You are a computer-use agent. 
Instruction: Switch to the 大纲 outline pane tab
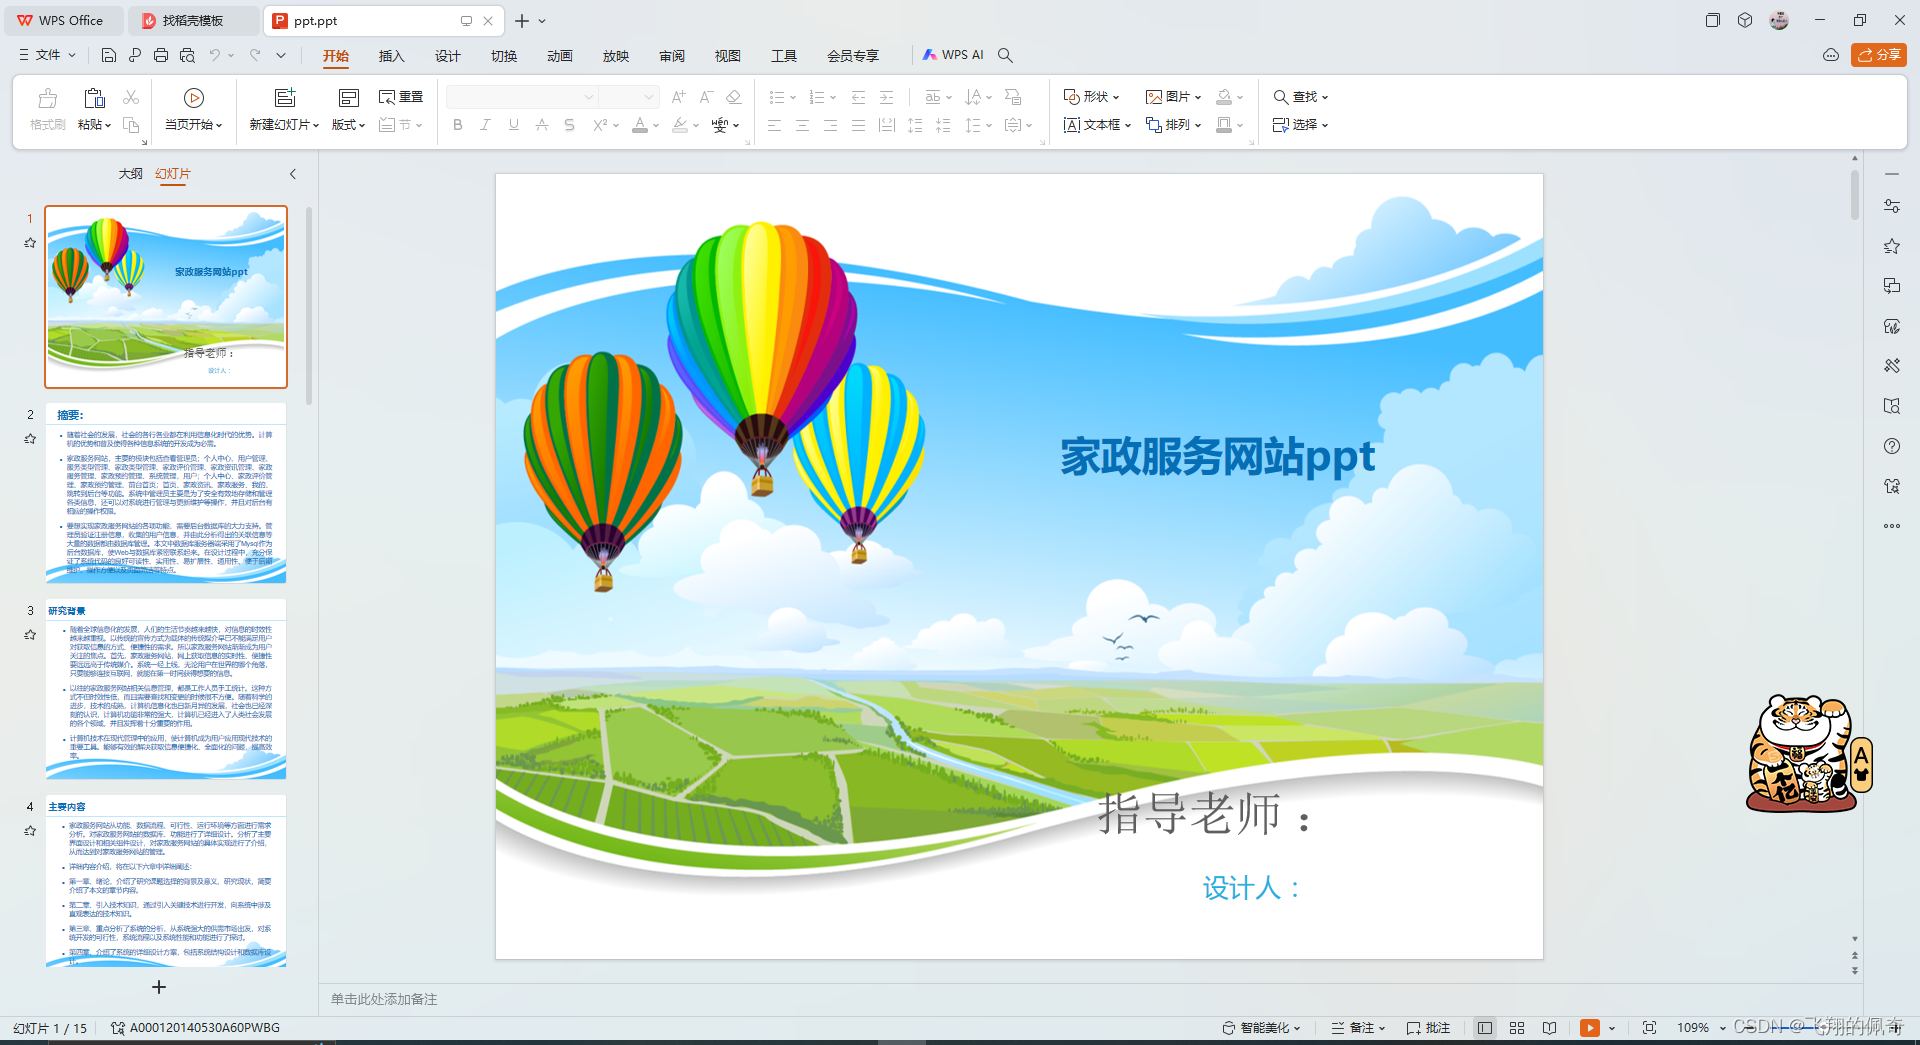point(131,174)
